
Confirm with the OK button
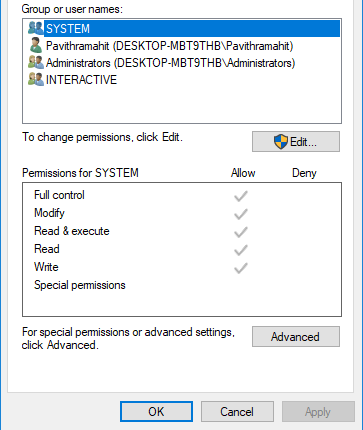(x=156, y=412)
